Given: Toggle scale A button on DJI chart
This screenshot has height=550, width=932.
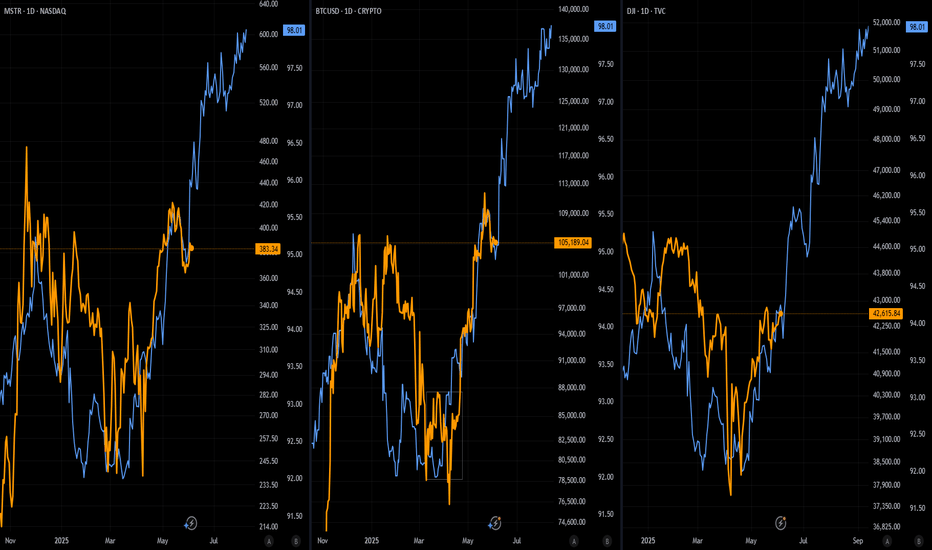Looking at the screenshot, I should click(x=887, y=541).
